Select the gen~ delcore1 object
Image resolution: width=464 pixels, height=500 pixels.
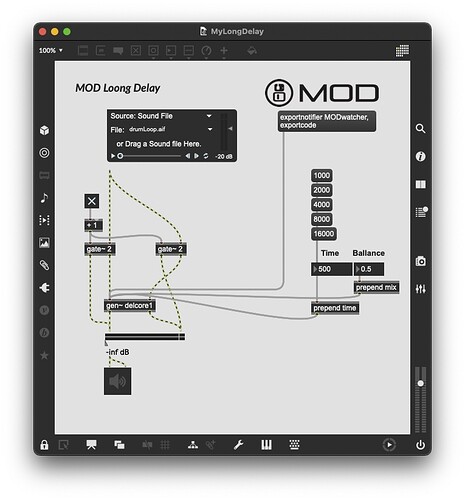pyautogui.click(x=129, y=306)
